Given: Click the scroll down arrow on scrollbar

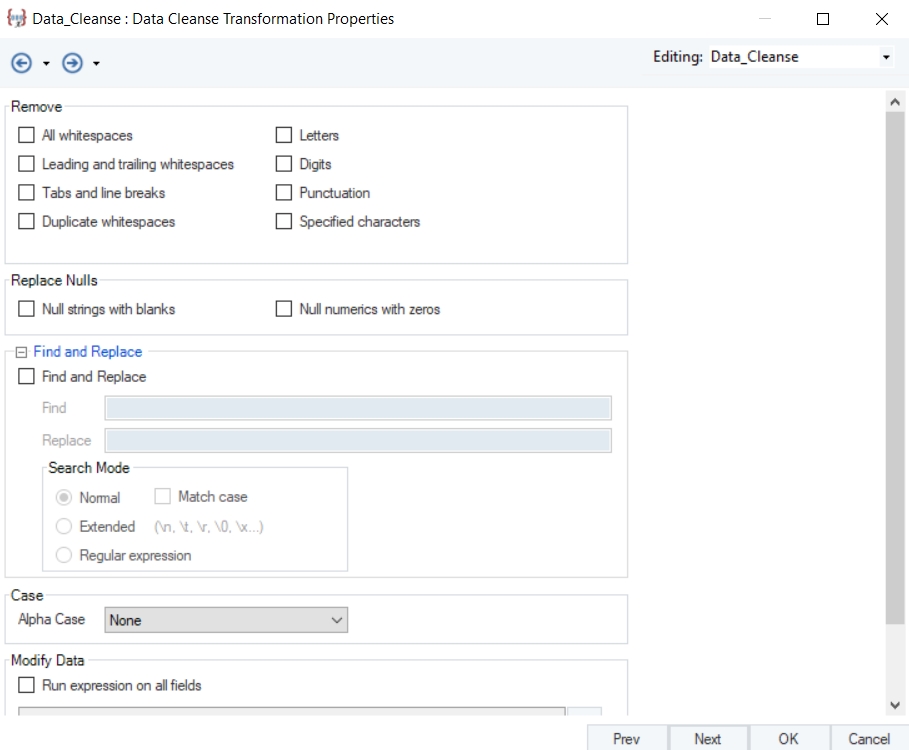Looking at the screenshot, I should click(x=895, y=706).
